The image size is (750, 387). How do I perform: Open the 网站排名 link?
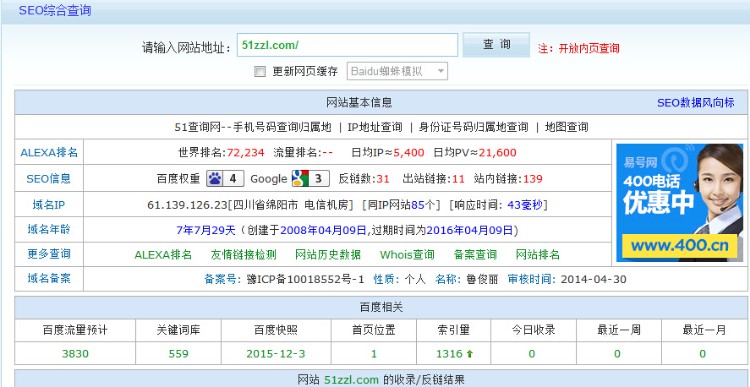(538, 255)
